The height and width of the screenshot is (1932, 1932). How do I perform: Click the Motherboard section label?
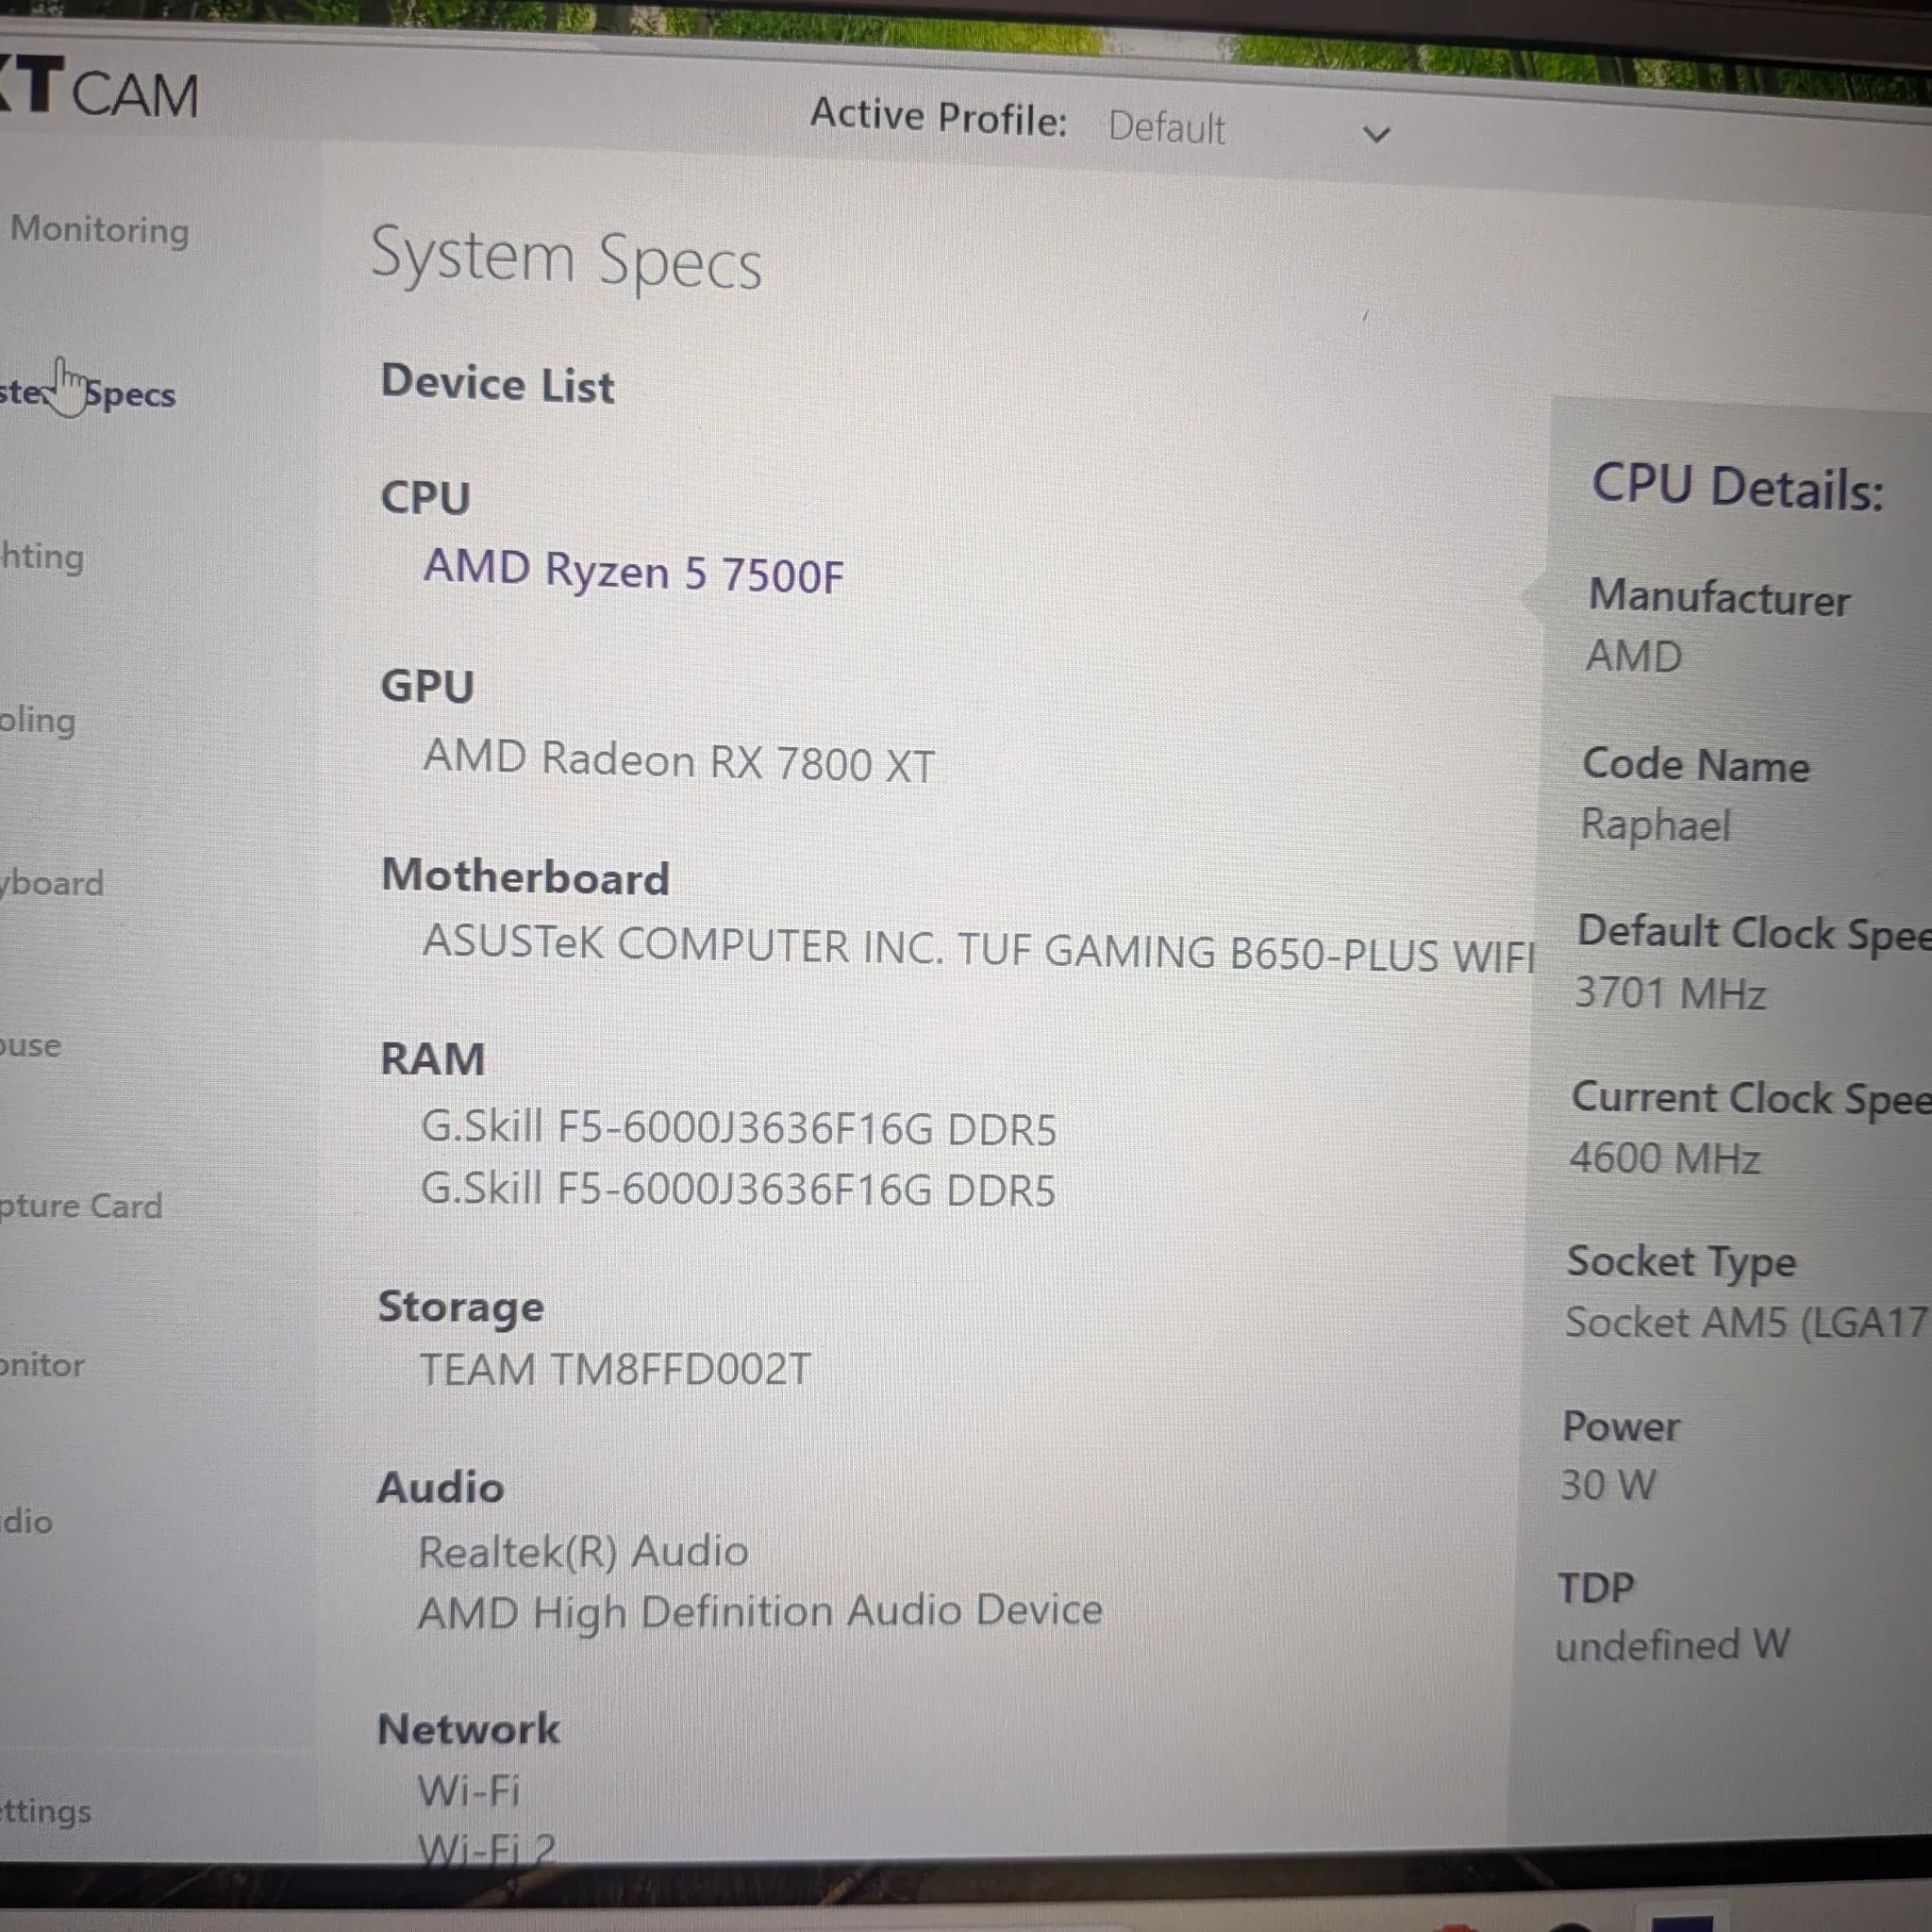[x=525, y=877]
